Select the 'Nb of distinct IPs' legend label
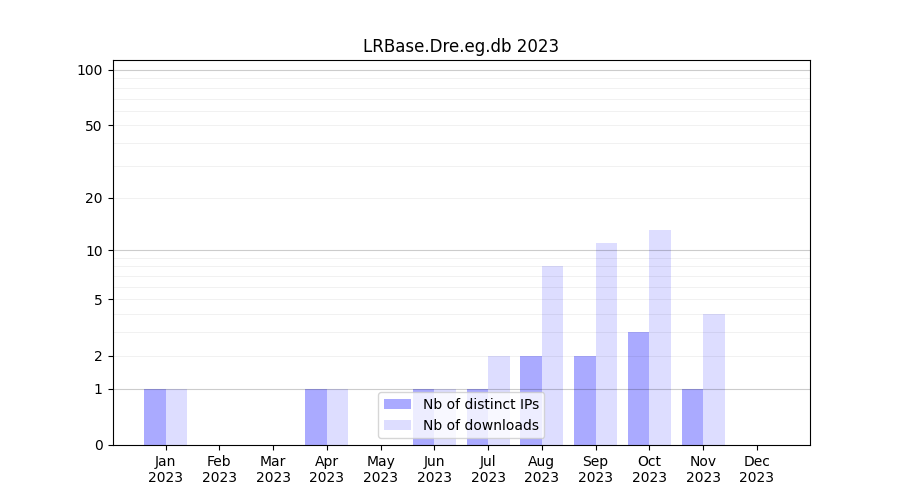Image resolution: width=900 pixels, height=500 pixels. click(480, 404)
